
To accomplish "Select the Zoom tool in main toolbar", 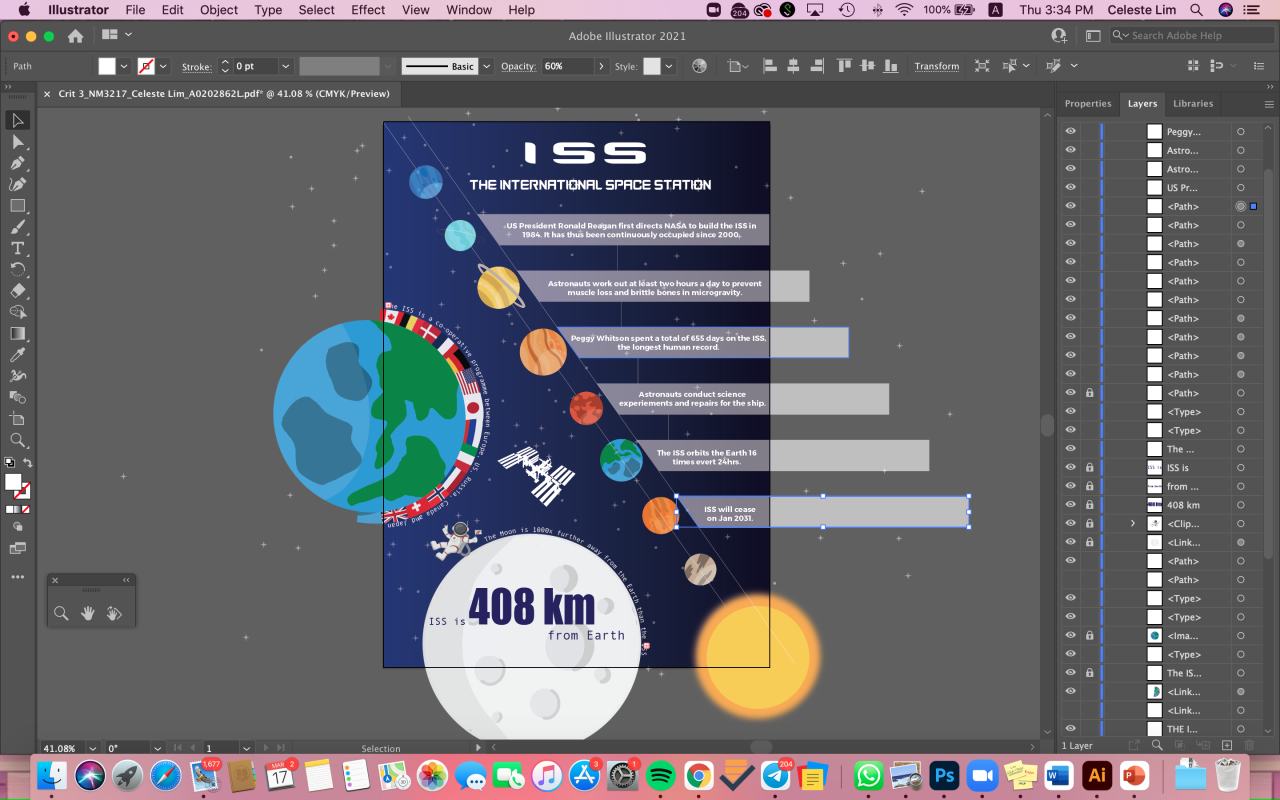I will 18,440.
